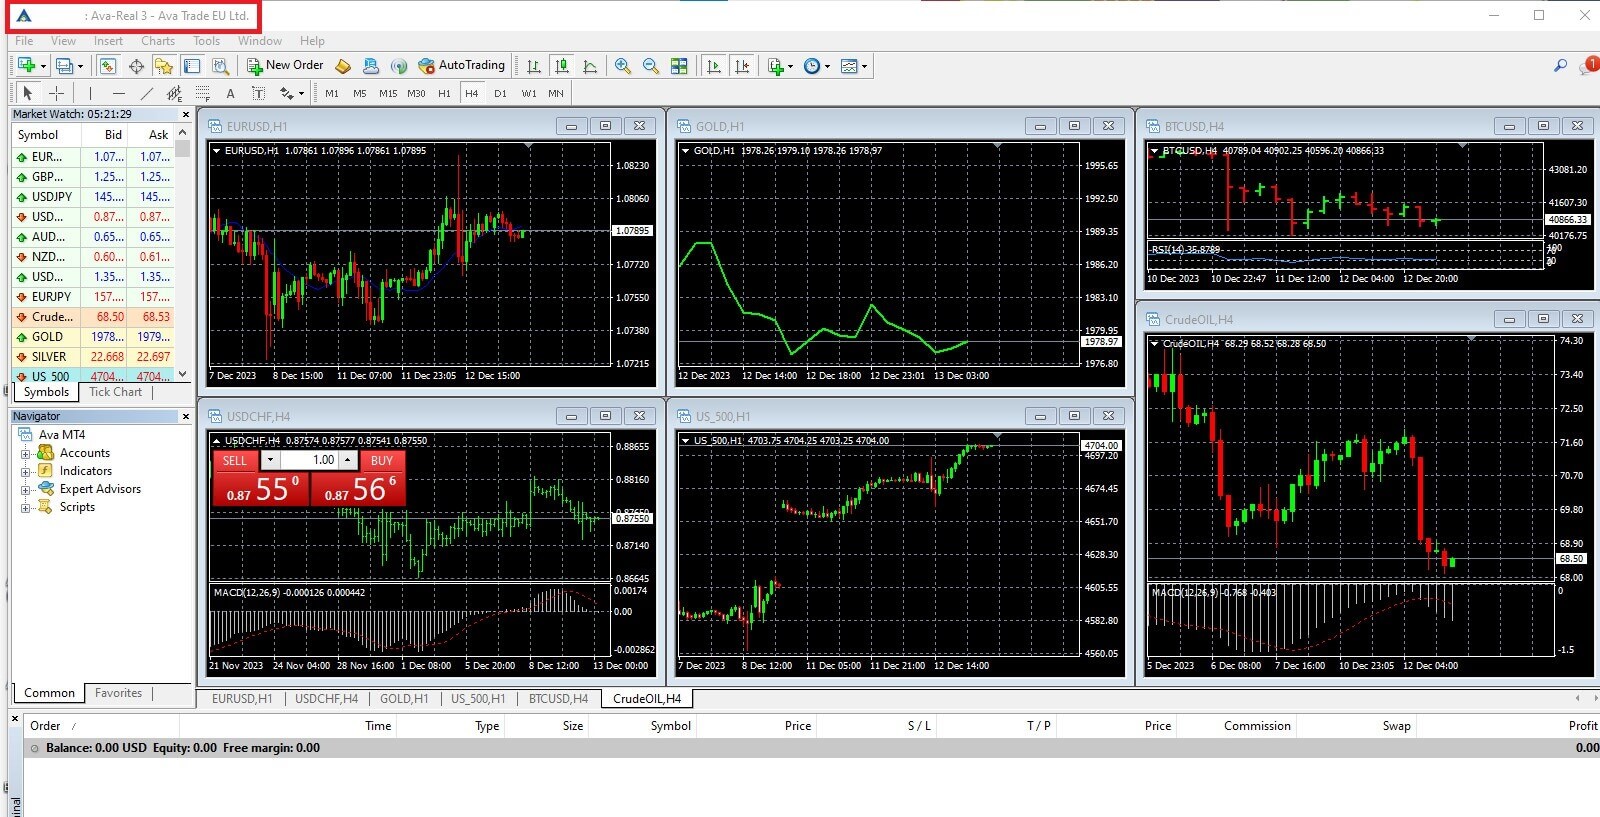Select the text label 'A' tool
This screenshot has width=1600, height=817.
tap(230, 94)
